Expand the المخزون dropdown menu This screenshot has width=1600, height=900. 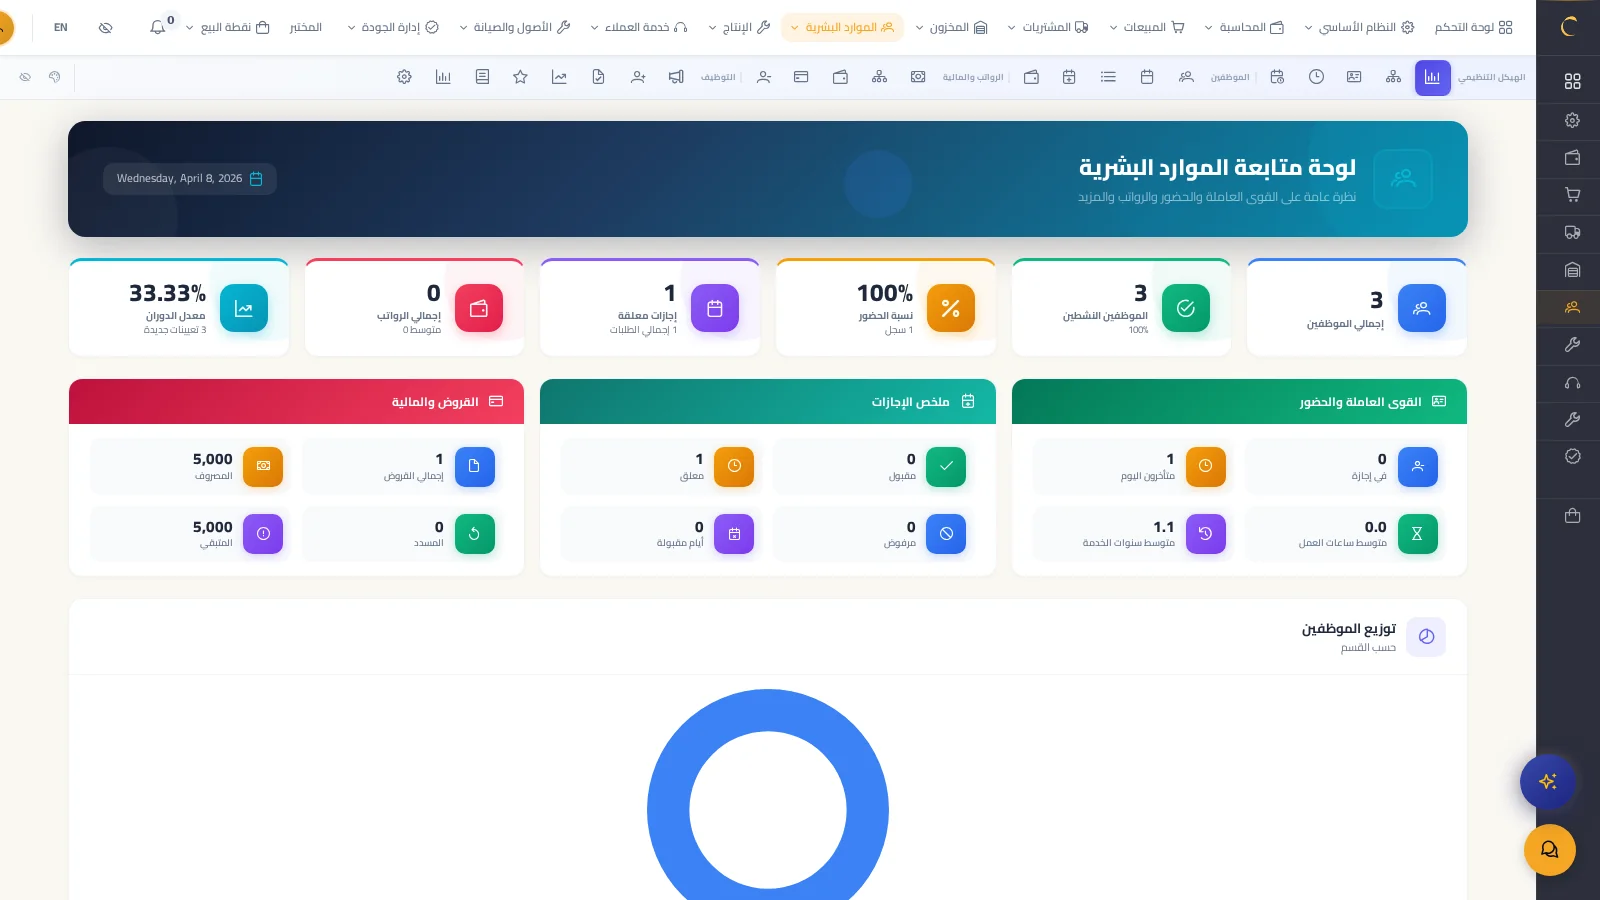[951, 27]
